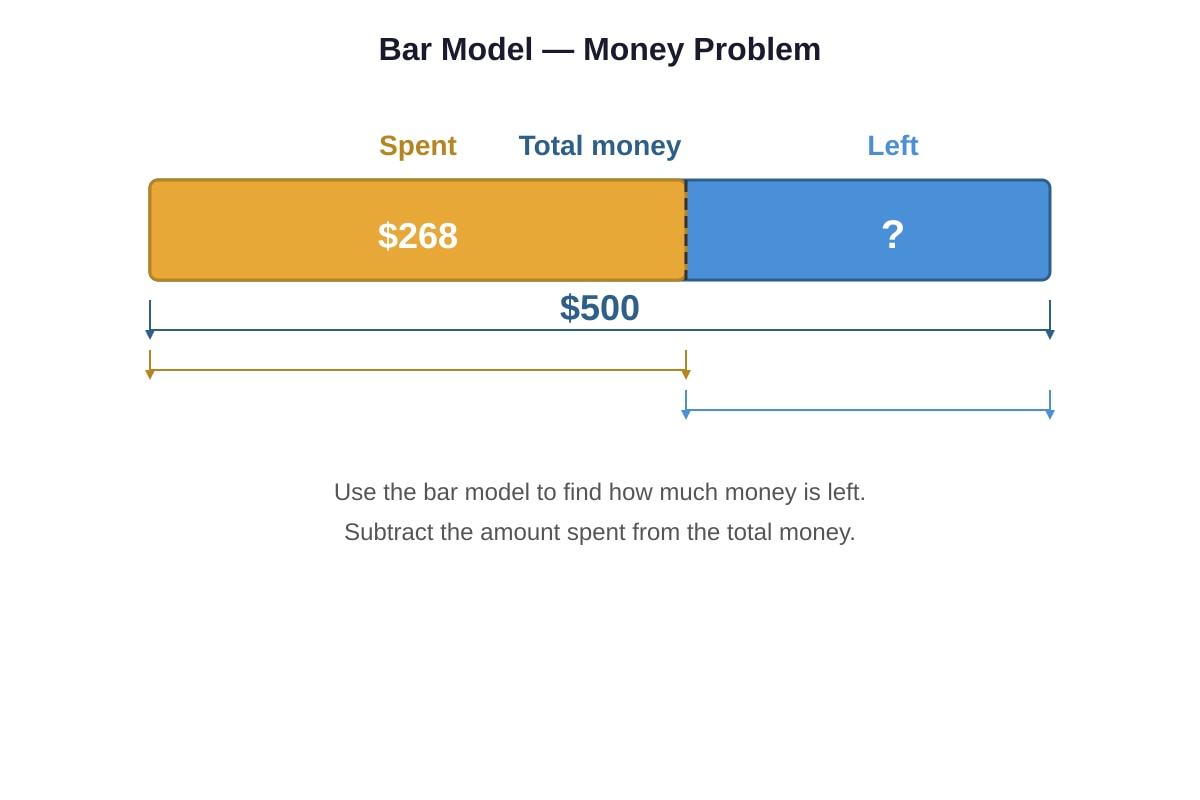Click the left arrowhead of light blue bracket
Viewport: 1200px width, 800px height.
pos(686,415)
